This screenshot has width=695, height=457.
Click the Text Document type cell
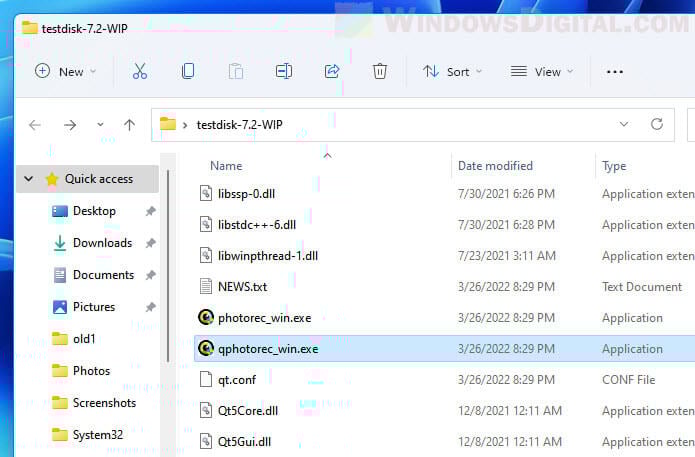(x=642, y=287)
